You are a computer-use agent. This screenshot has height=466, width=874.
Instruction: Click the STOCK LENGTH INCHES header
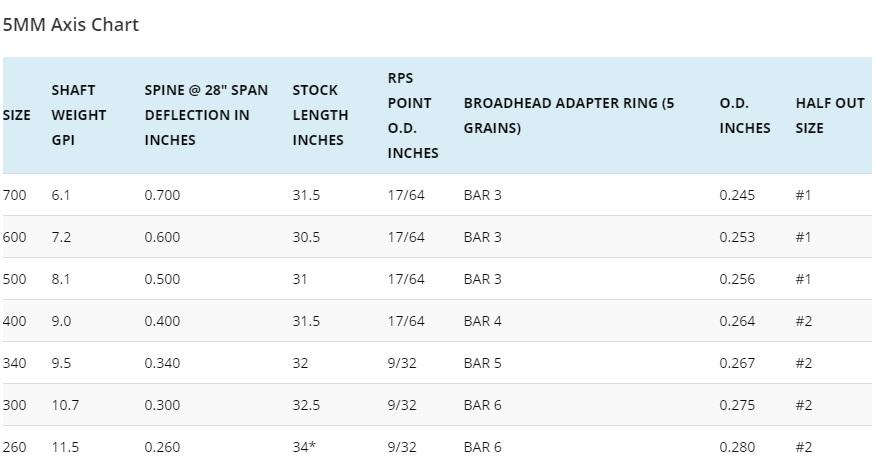(x=320, y=115)
